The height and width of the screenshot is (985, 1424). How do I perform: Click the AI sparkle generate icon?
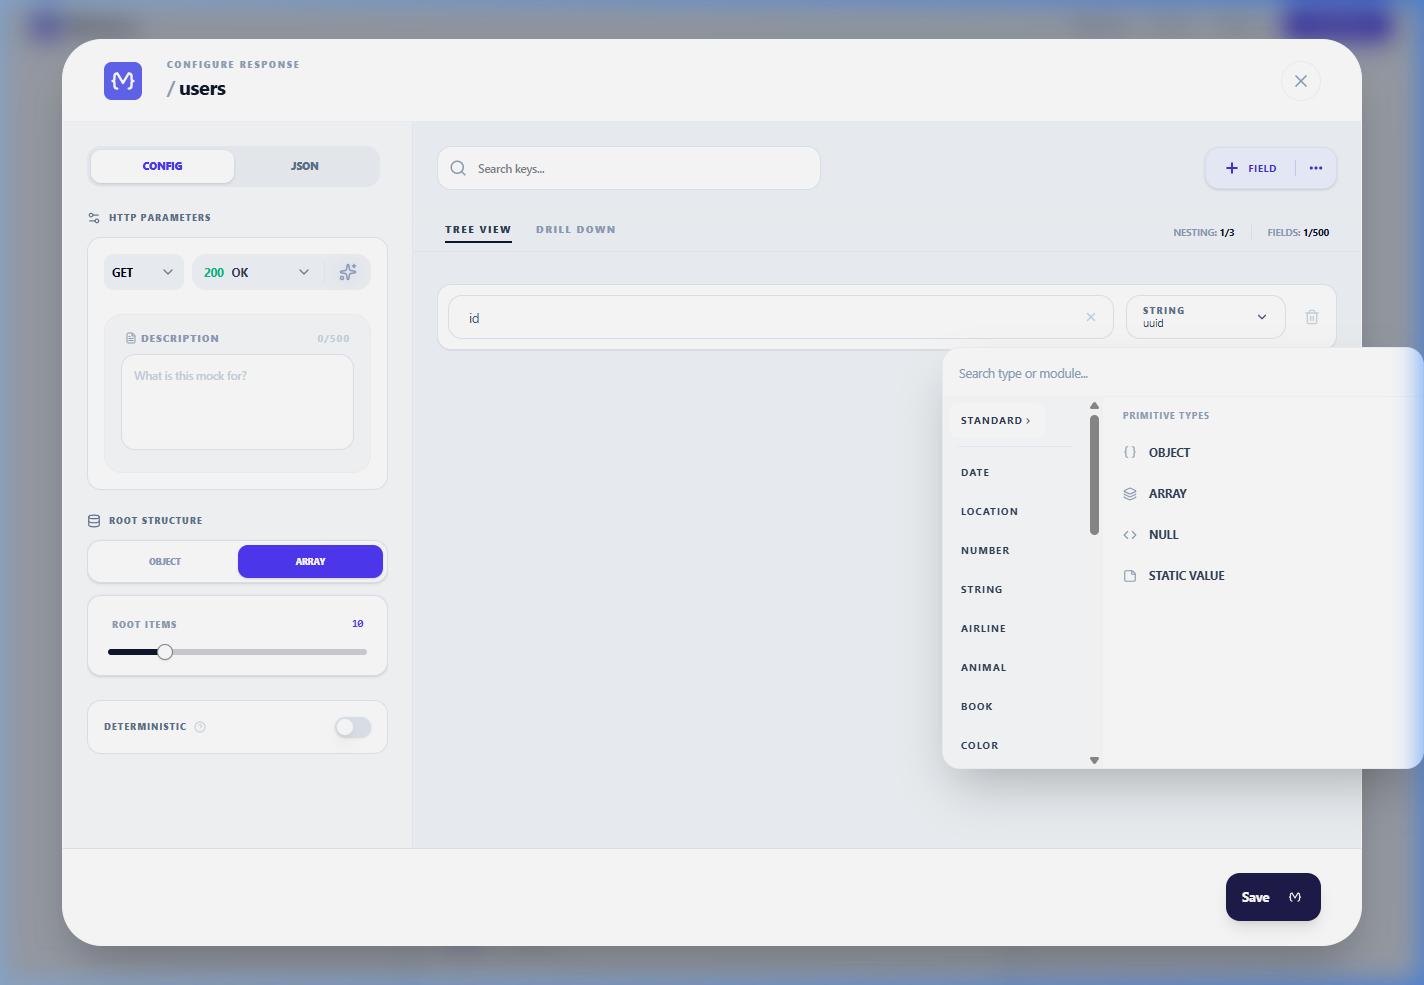pyautogui.click(x=347, y=272)
